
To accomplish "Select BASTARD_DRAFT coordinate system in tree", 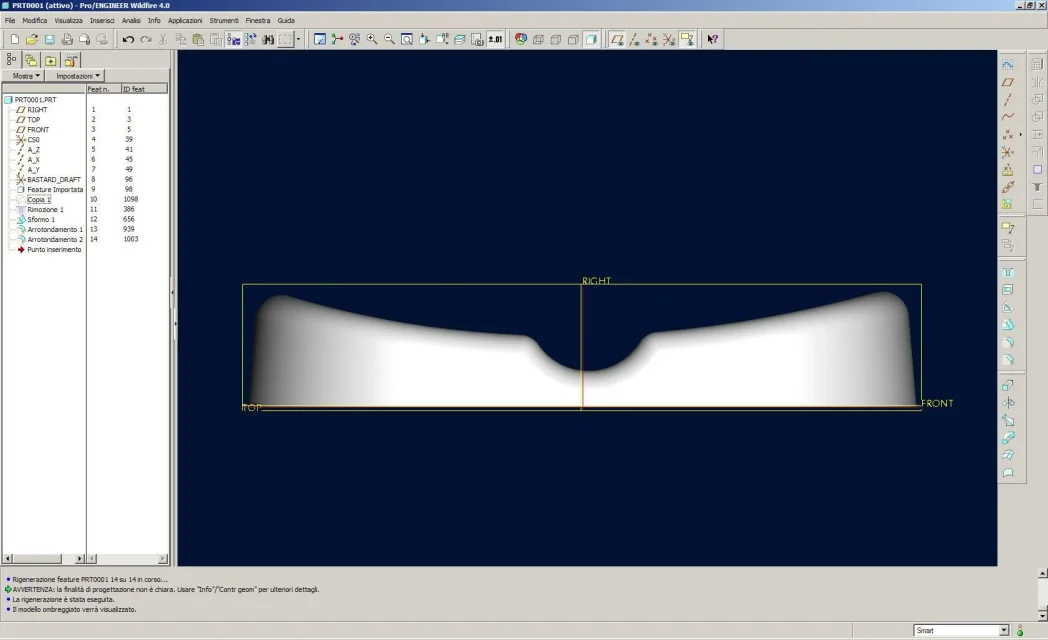I will point(53,180).
